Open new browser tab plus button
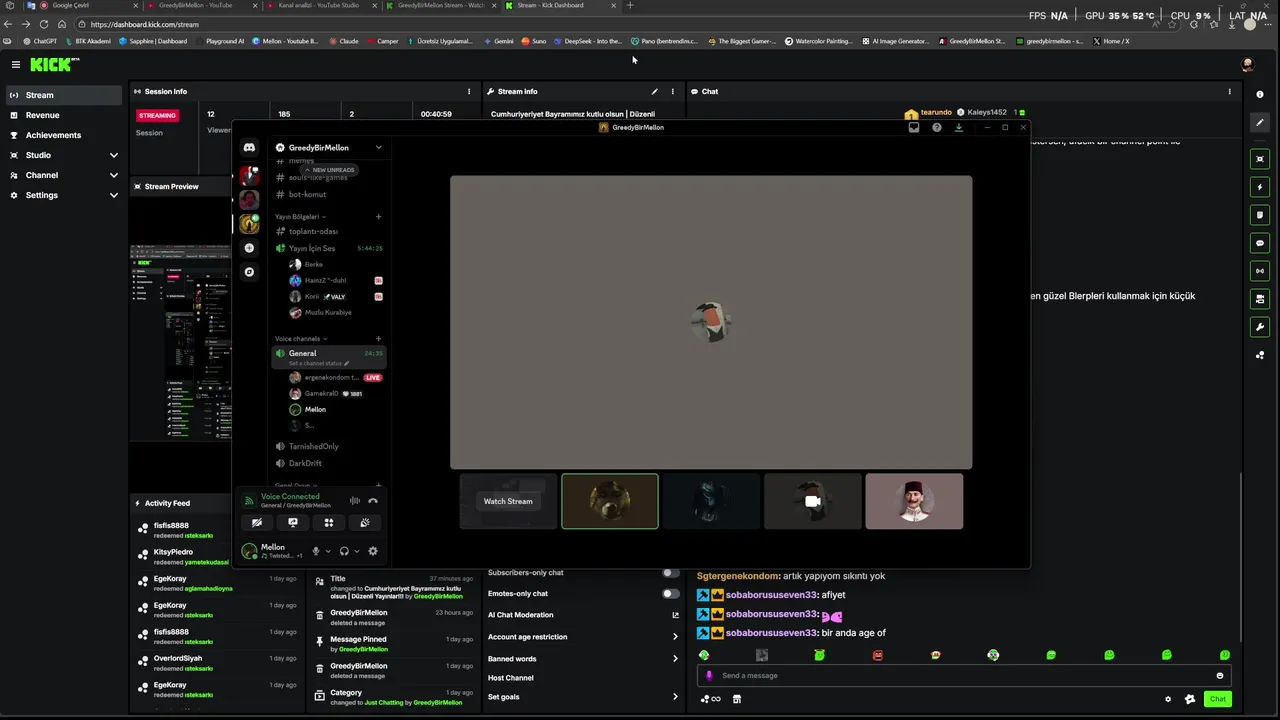 point(630,6)
